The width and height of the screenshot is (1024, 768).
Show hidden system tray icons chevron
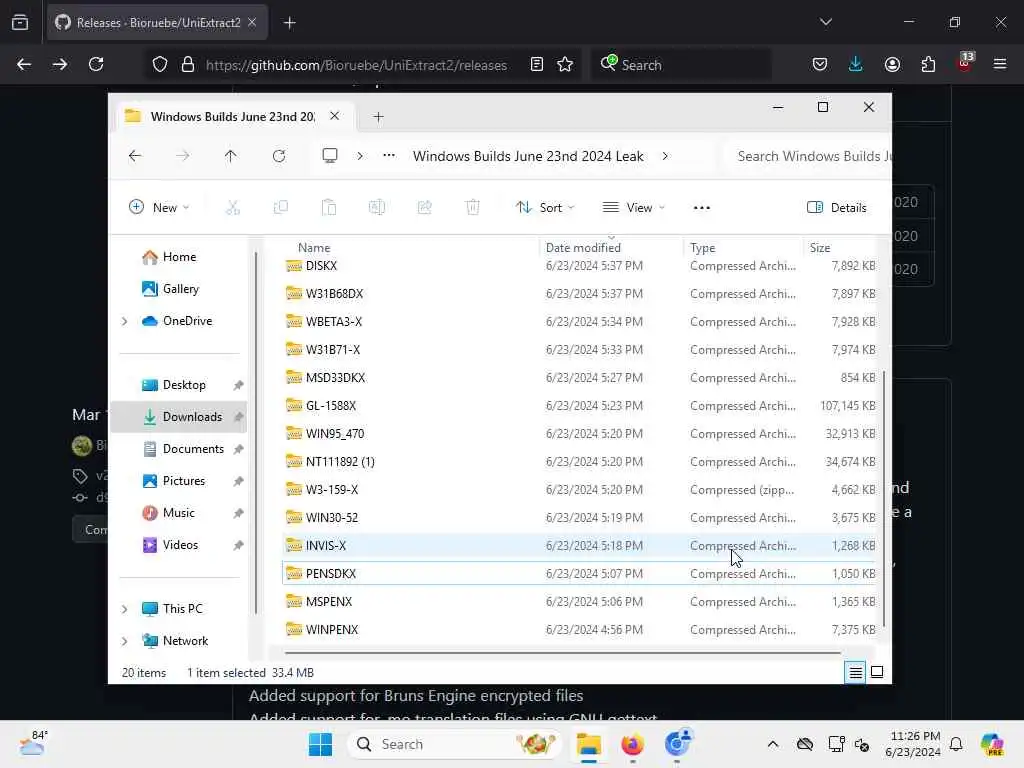click(773, 744)
